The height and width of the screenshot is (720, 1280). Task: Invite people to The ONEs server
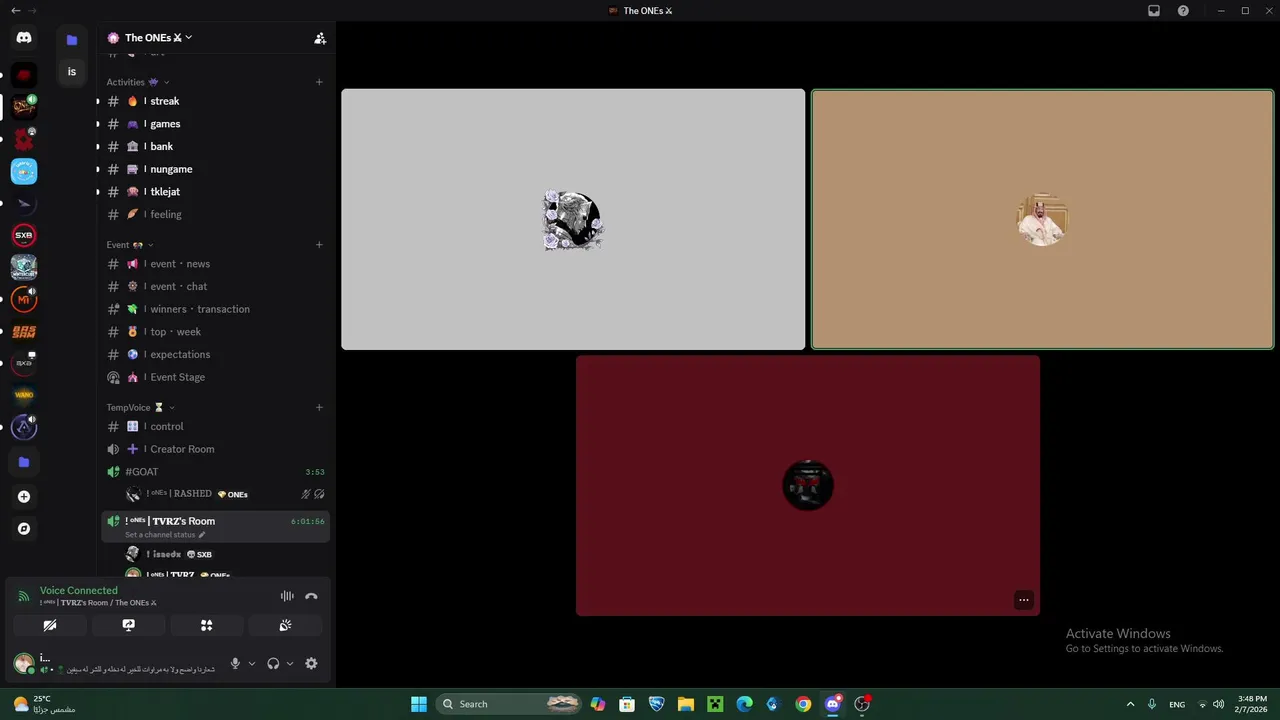320,38
